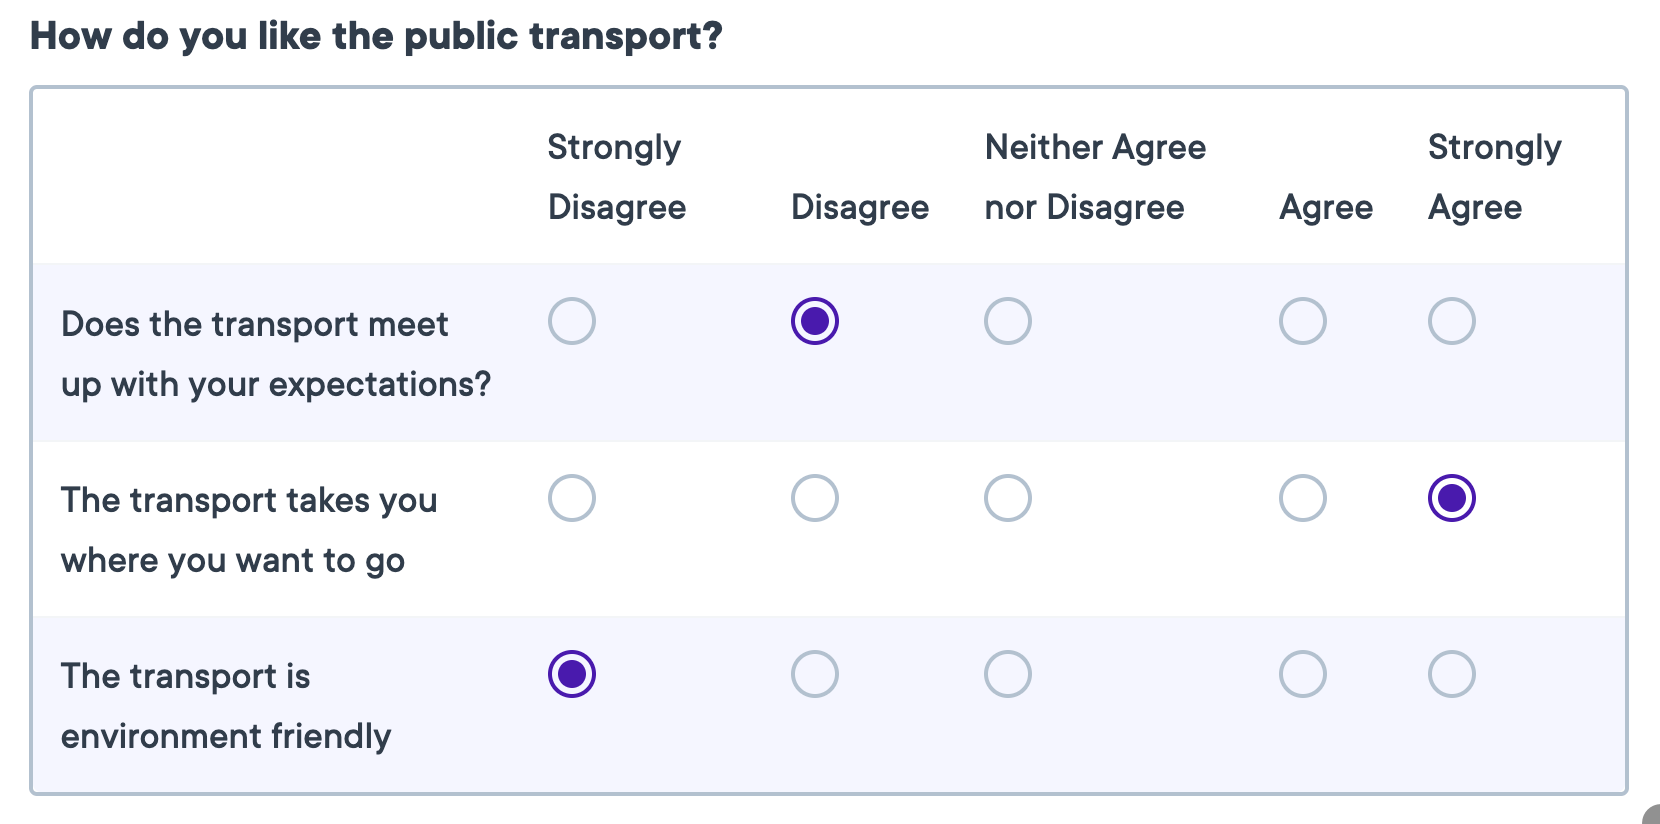Screen dimensions: 1660x824
Task: Choose Neither Agree nor Disagree for expectations row
Action: coord(1008,322)
